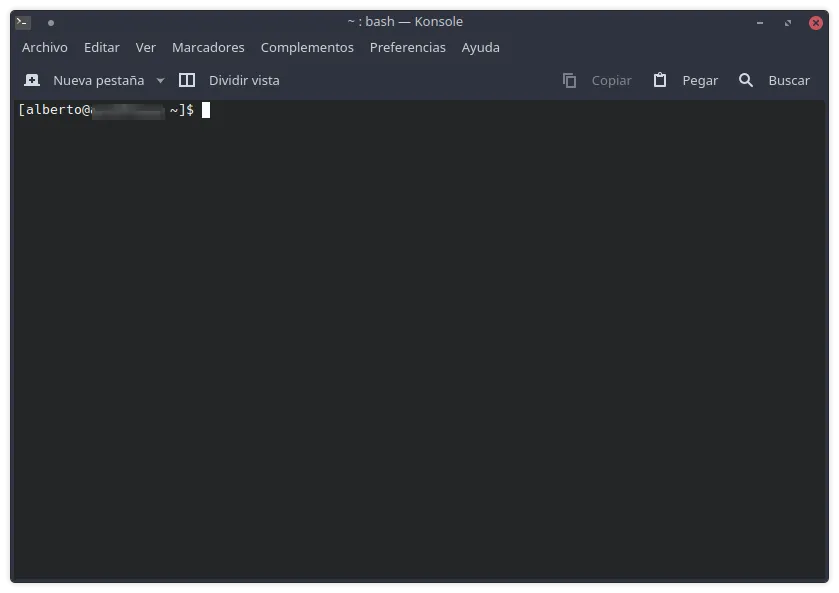Open the Preferencias menu

(x=407, y=47)
